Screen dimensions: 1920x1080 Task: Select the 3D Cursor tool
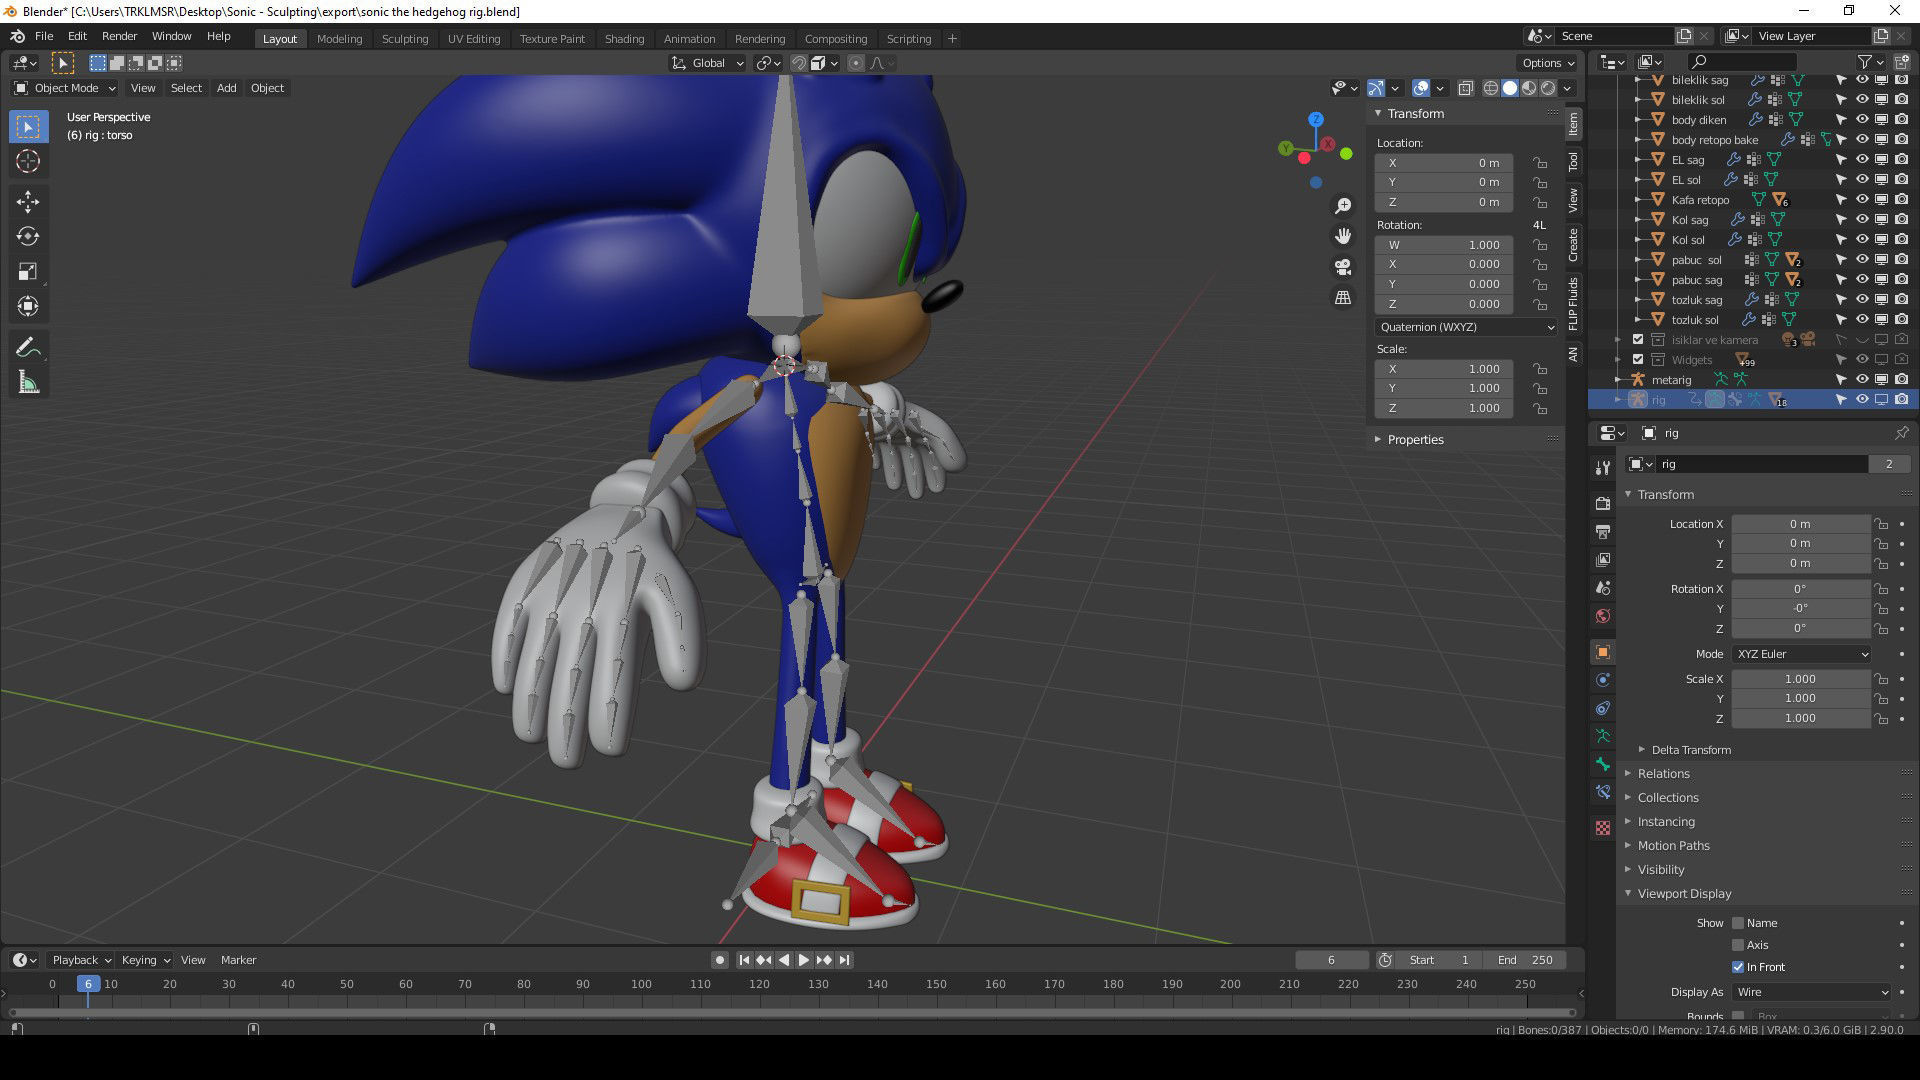(x=28, y=161)
